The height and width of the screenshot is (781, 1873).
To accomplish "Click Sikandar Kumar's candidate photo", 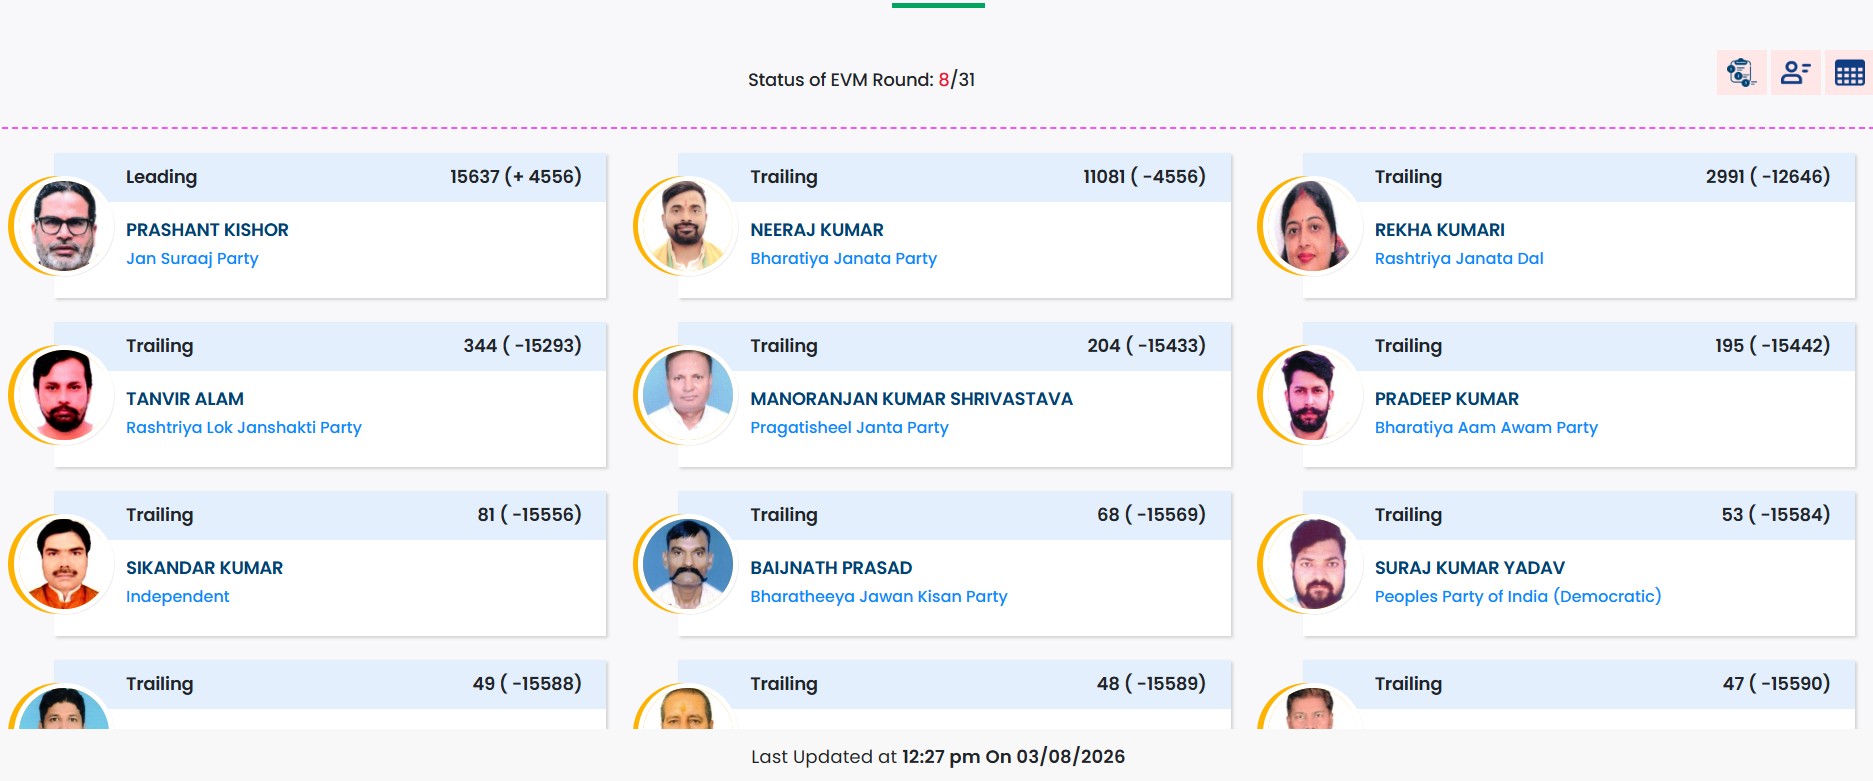I will pyautogui.click(x=64, y=564).
